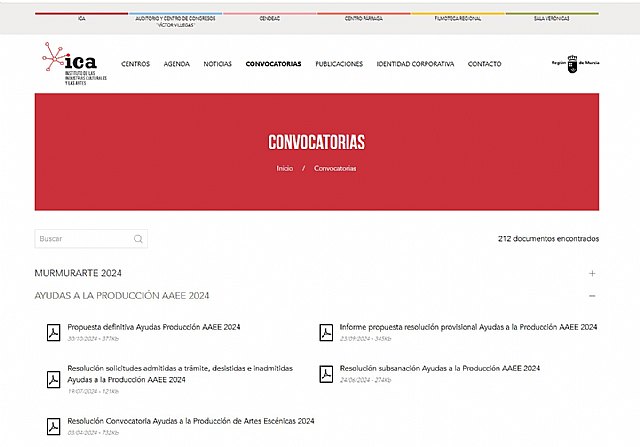This screenshot has height=447, width=640.
Task: Open the Centros menu item
Action: pos(135,64)
